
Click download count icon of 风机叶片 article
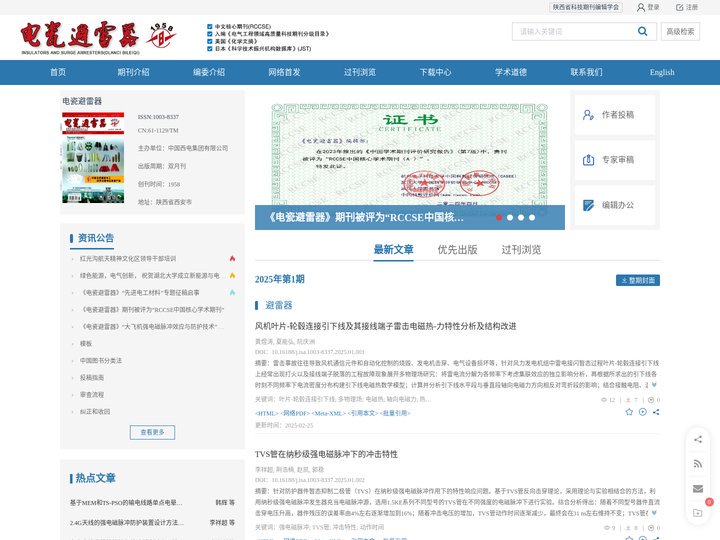click(x=628, y=400)
